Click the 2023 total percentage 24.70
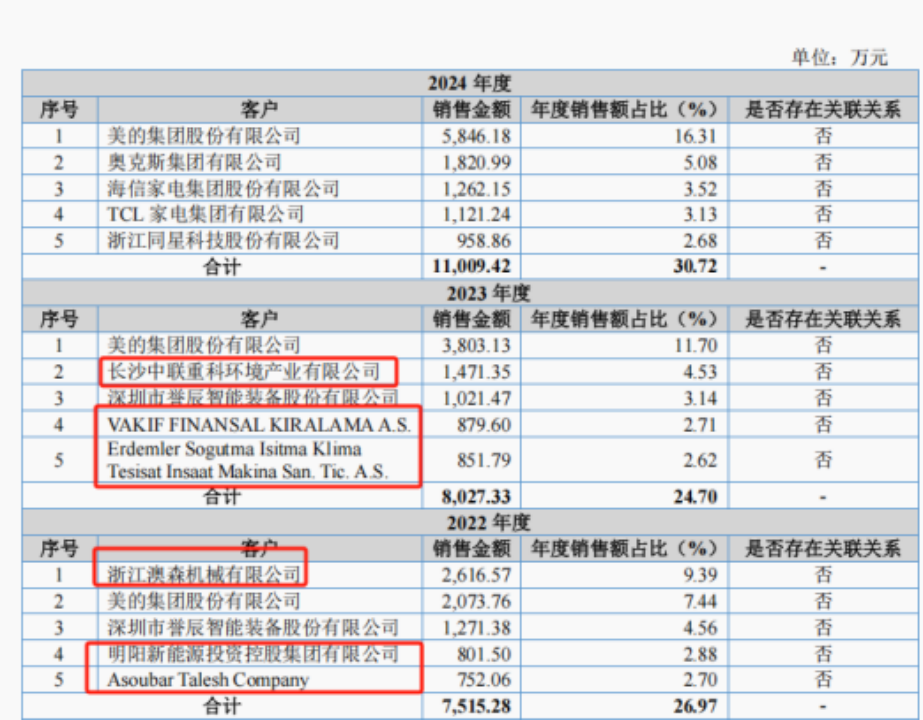The width and height of the screenshot is (923, 720). click(695, 496)
